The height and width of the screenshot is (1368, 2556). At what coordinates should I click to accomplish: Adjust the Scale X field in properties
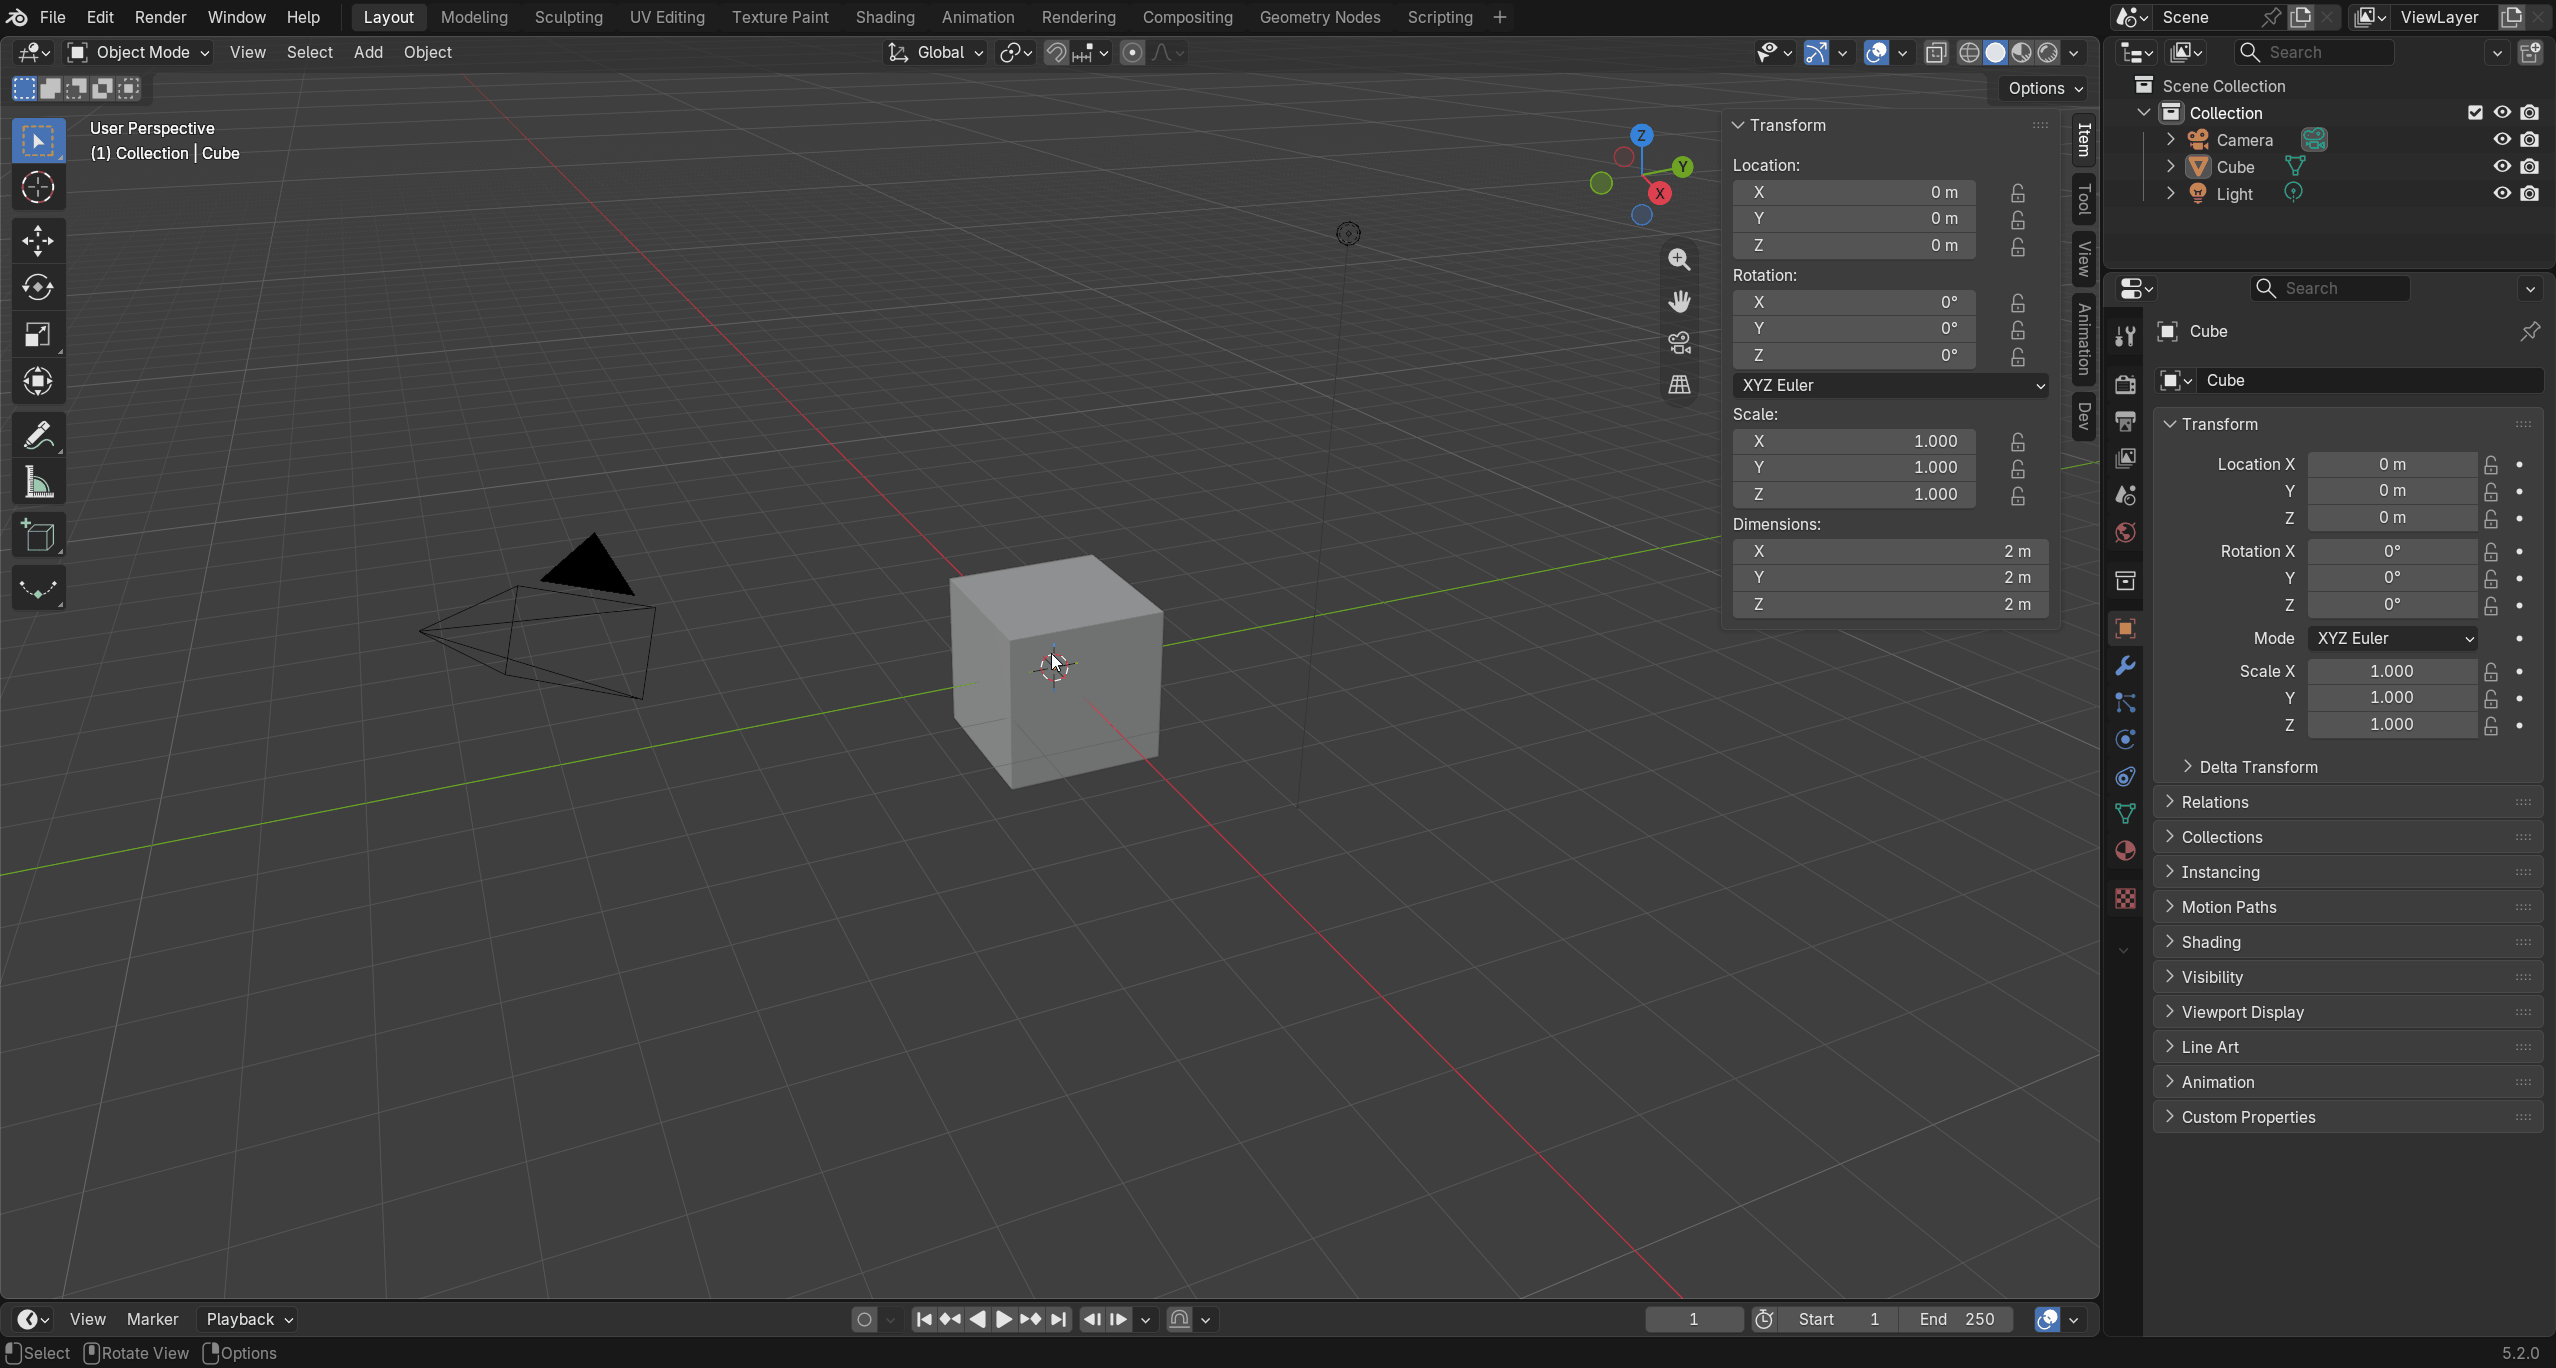[x=2391, y=671]
